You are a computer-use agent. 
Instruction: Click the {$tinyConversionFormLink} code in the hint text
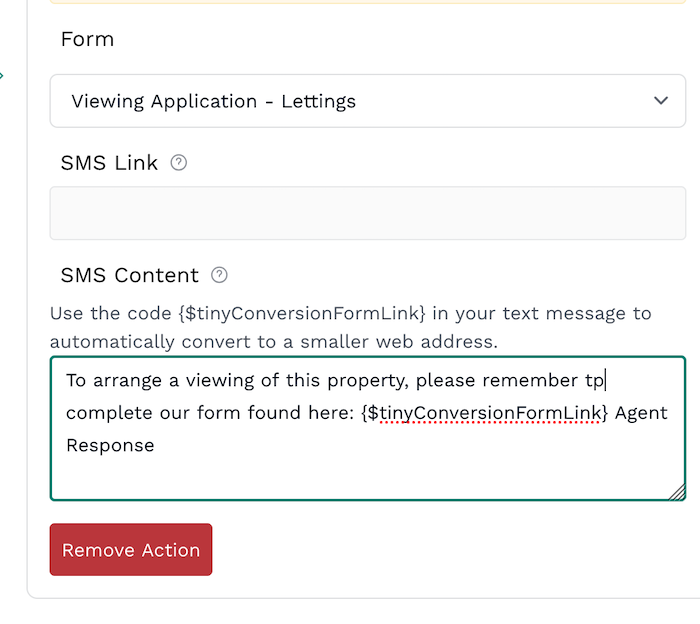pyautogui.click(x=302, y=313)
